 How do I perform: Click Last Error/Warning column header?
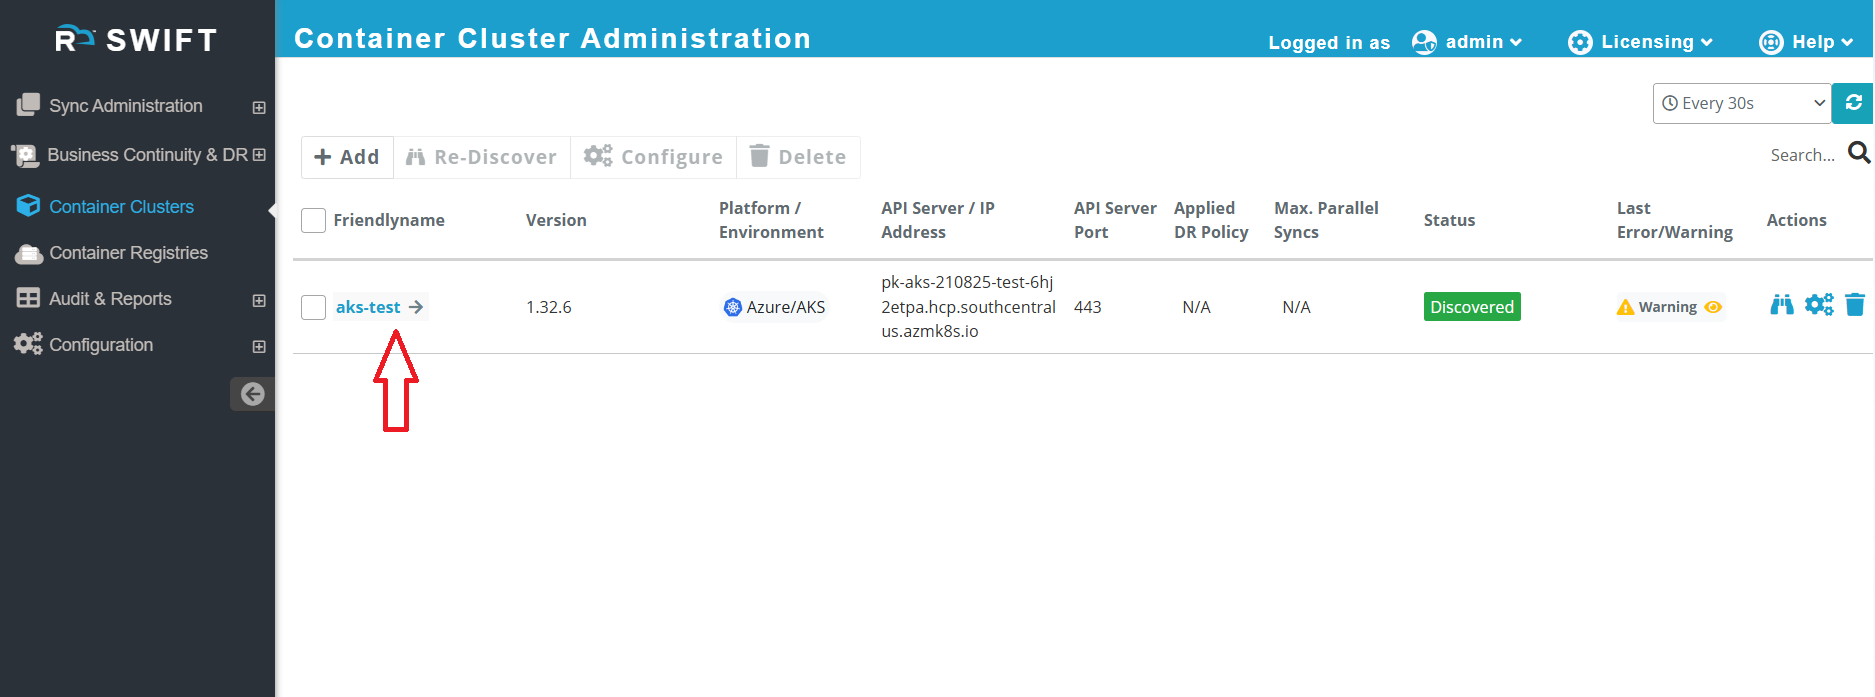(1675, 220)
